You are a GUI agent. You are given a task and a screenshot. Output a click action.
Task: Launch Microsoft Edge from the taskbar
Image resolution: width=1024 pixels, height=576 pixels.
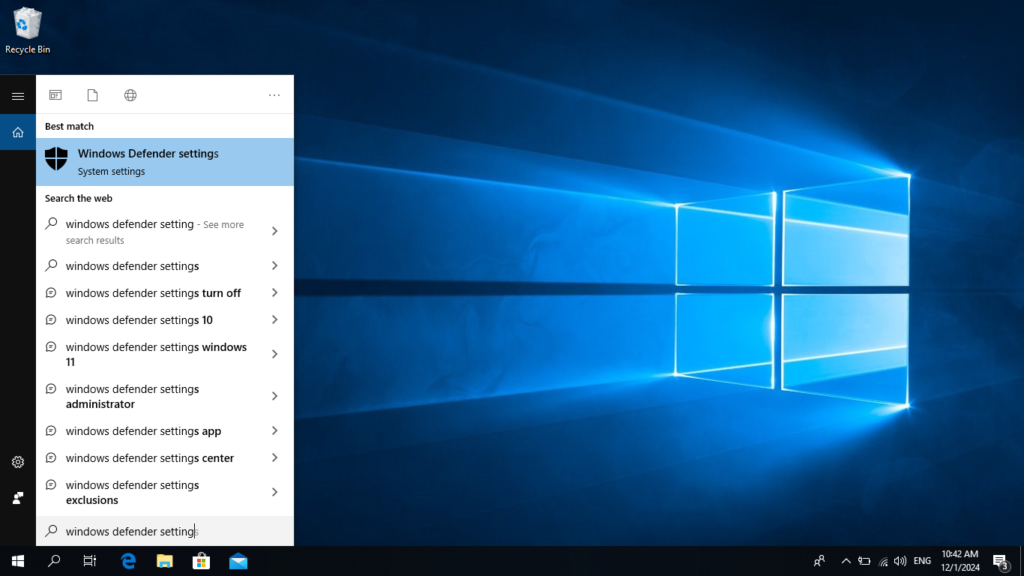(129, 561)
